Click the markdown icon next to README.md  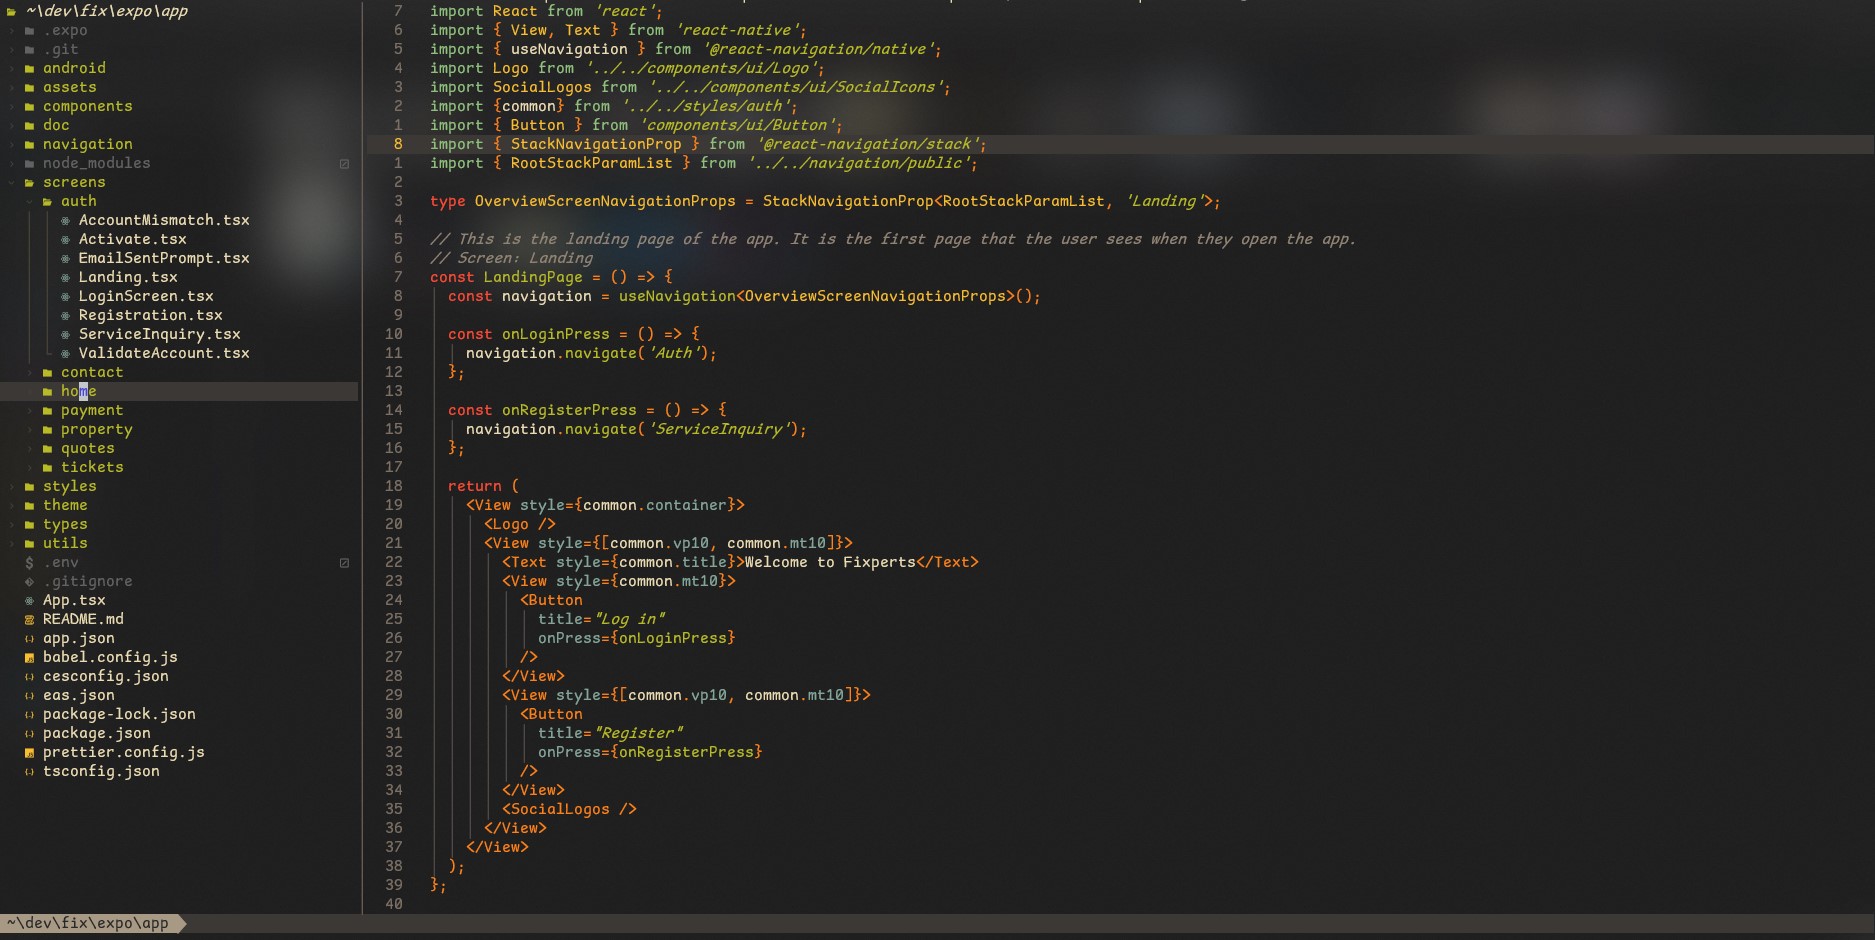pos(29,620)
